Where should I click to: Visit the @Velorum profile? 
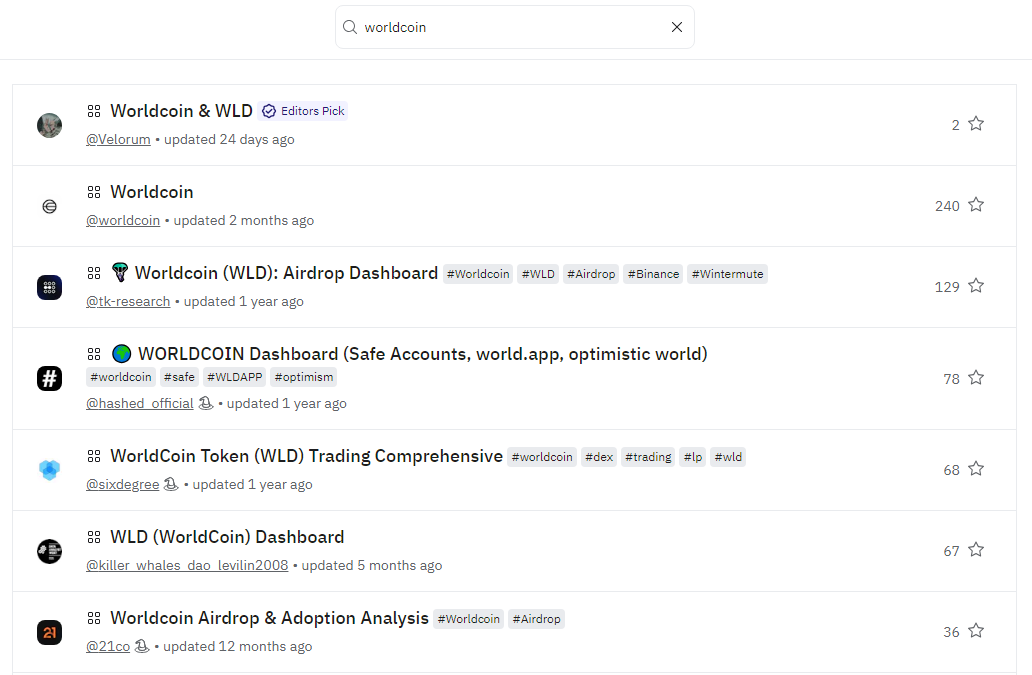[118, 139]
